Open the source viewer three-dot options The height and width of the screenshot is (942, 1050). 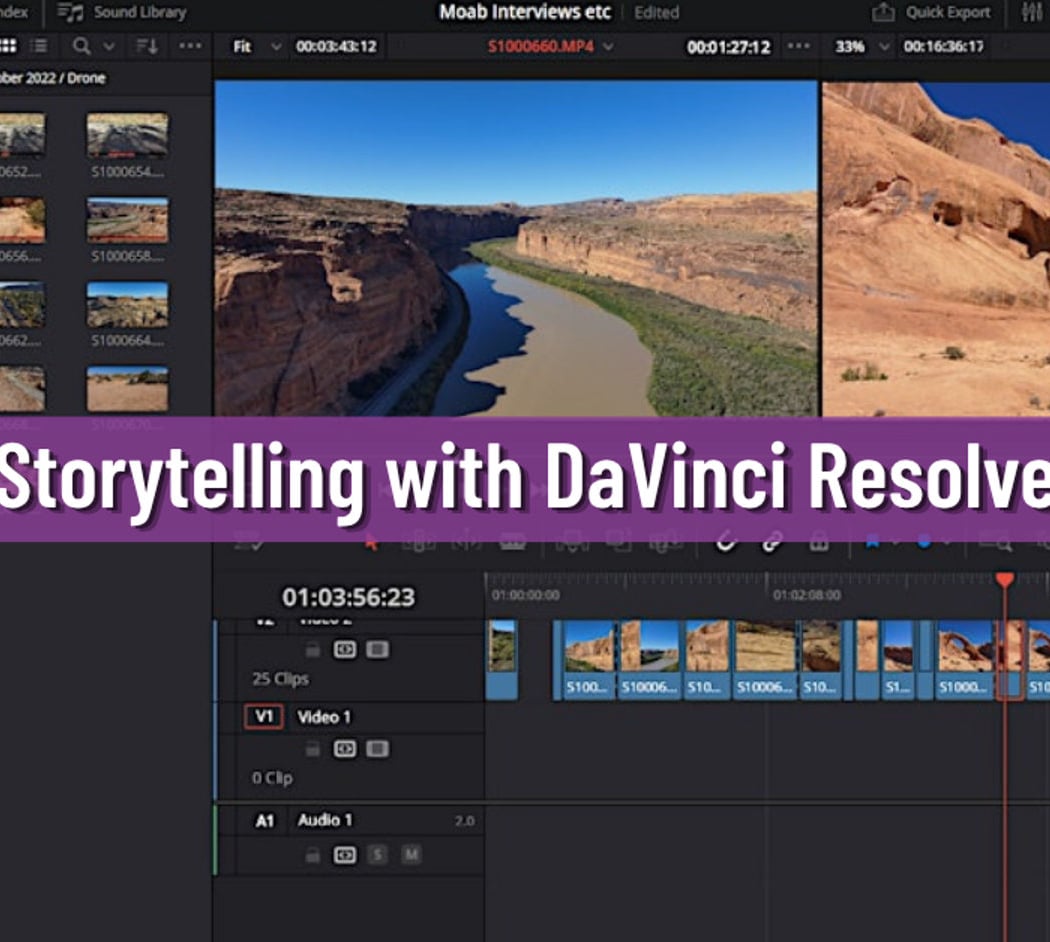(x=798, y=46)
